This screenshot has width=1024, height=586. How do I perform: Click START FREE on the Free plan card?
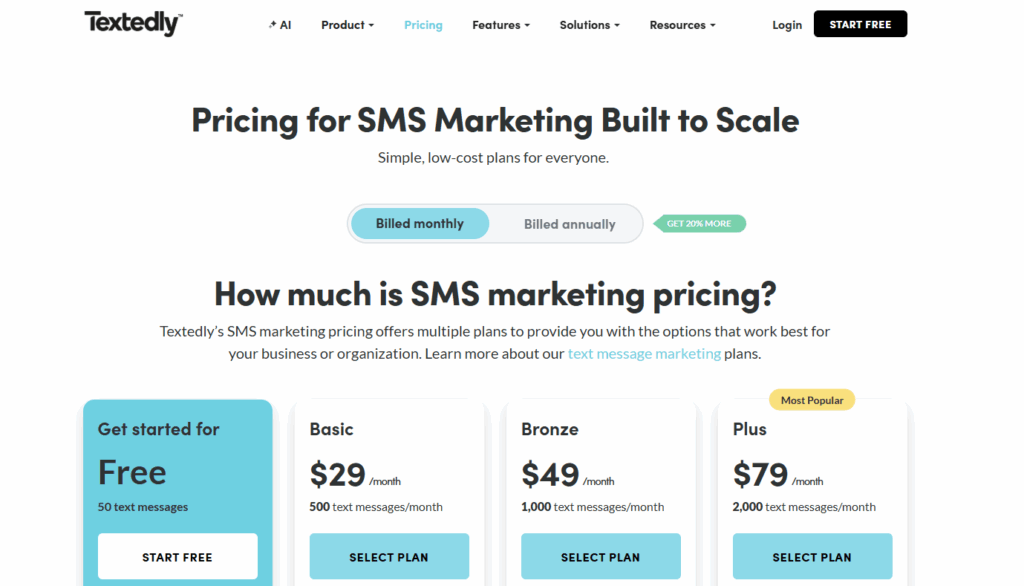click(x=177, y=556)
